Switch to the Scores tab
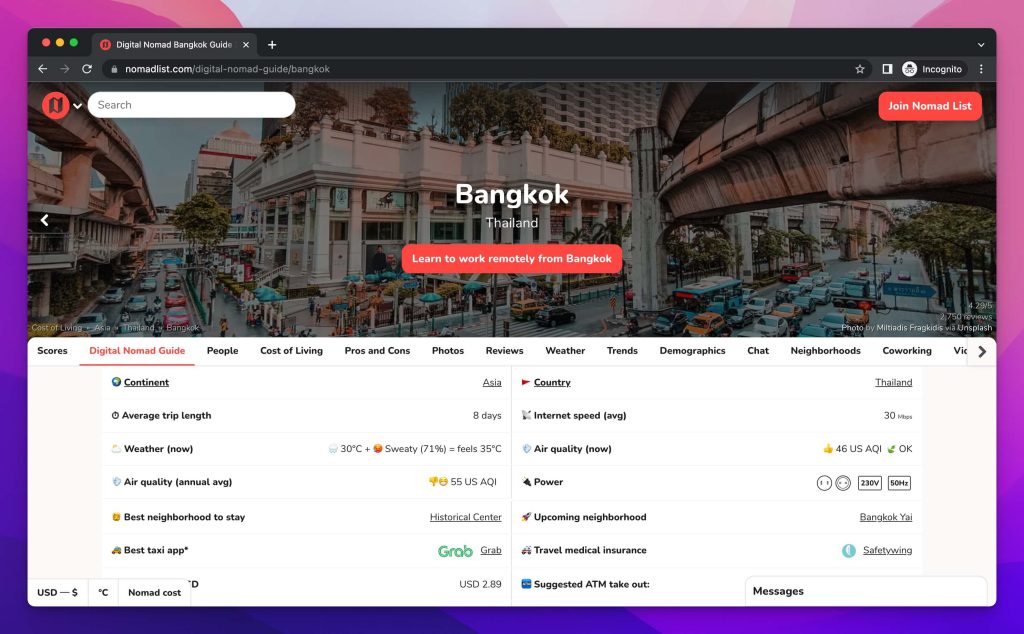1024x634 pixels. pyautogui.click(x=52, y=351)
